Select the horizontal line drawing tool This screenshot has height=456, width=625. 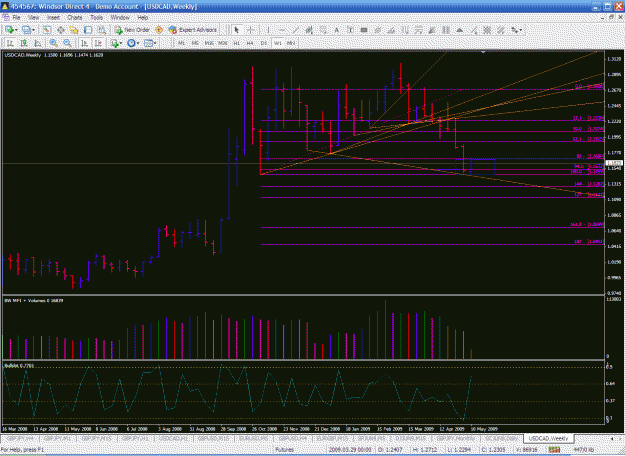click(x=281, y=30)
